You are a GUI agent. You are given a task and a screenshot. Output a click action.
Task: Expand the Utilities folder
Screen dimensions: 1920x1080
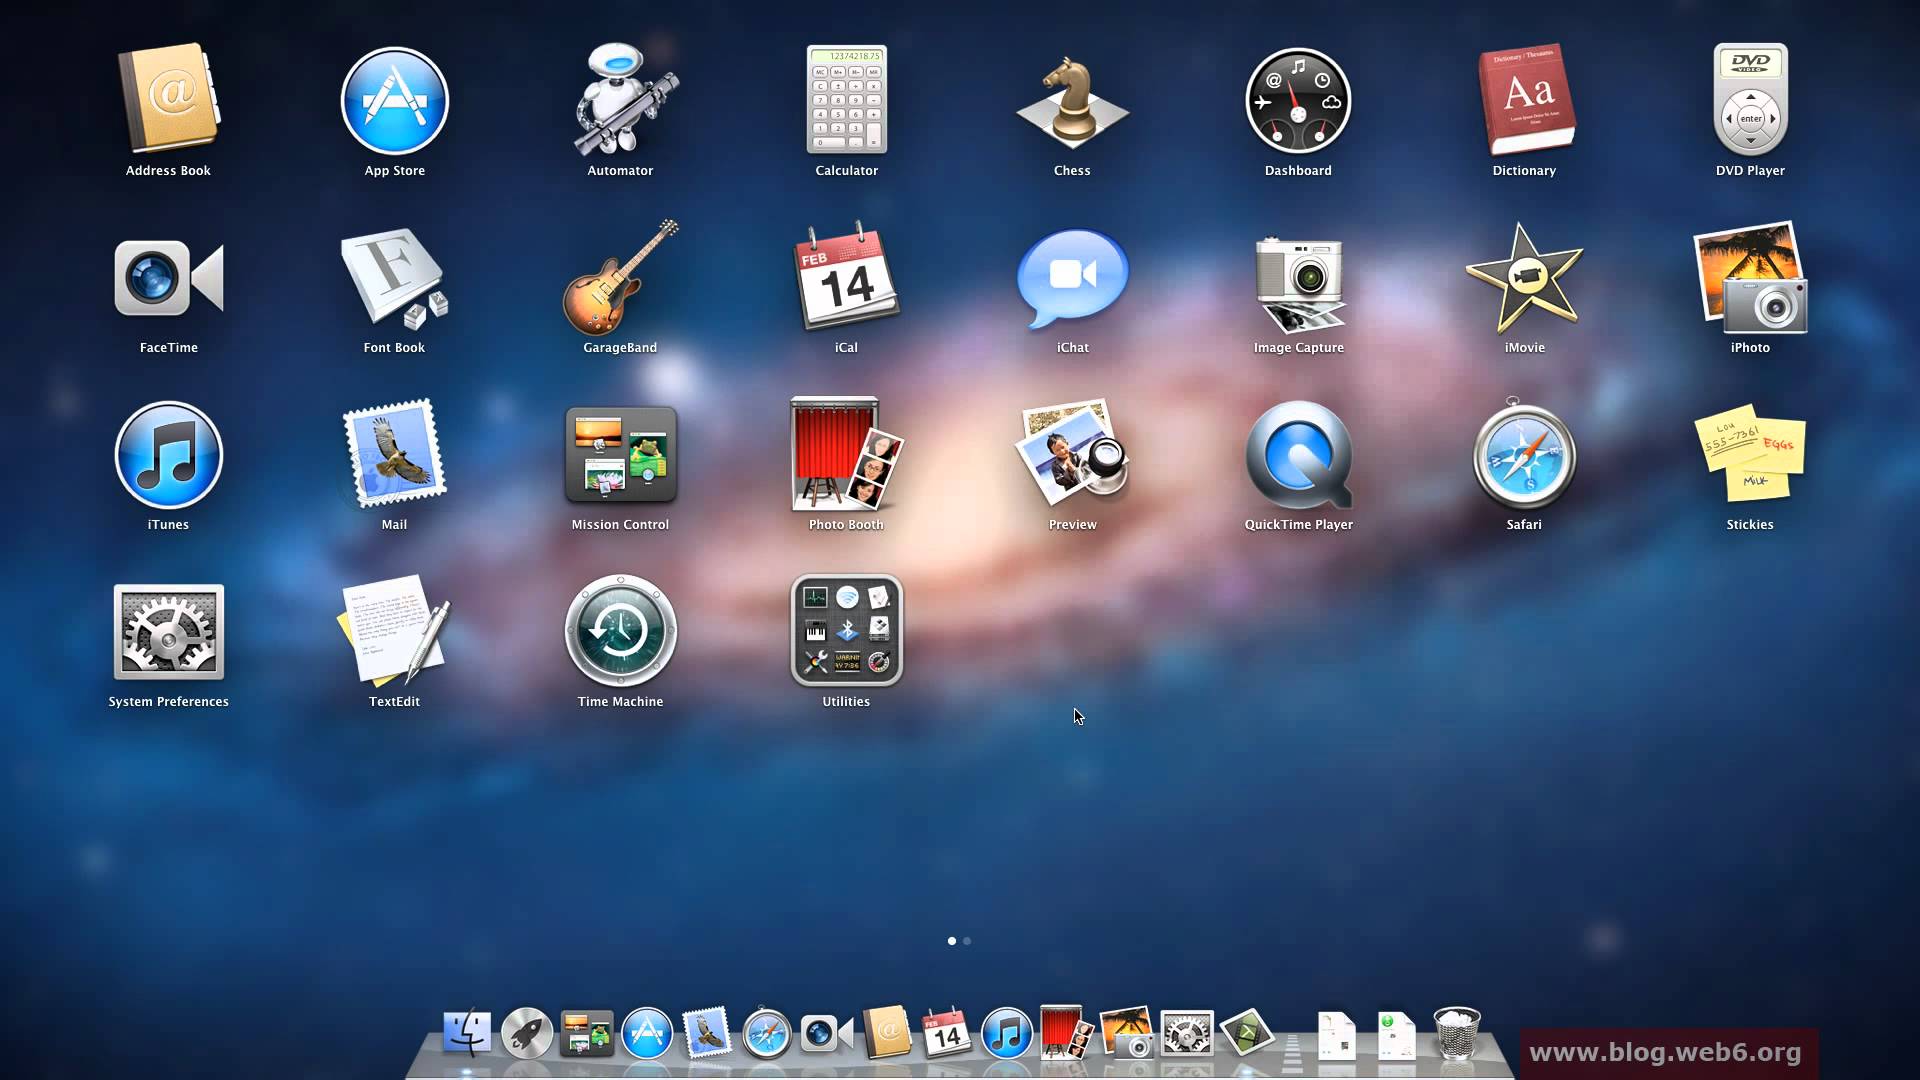846,630
